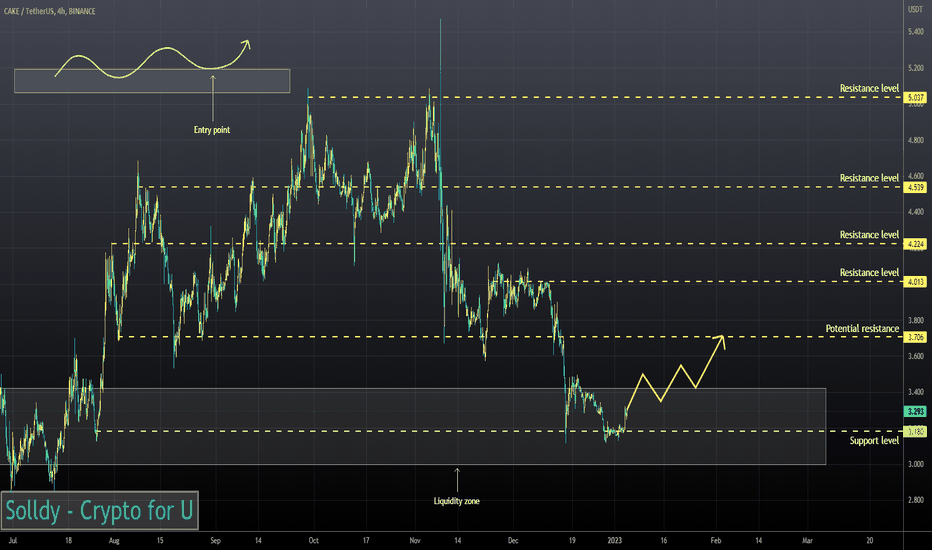Click the 4.400 value on price axis
This screenshot has height=550, width=932.
coord(915,212)
